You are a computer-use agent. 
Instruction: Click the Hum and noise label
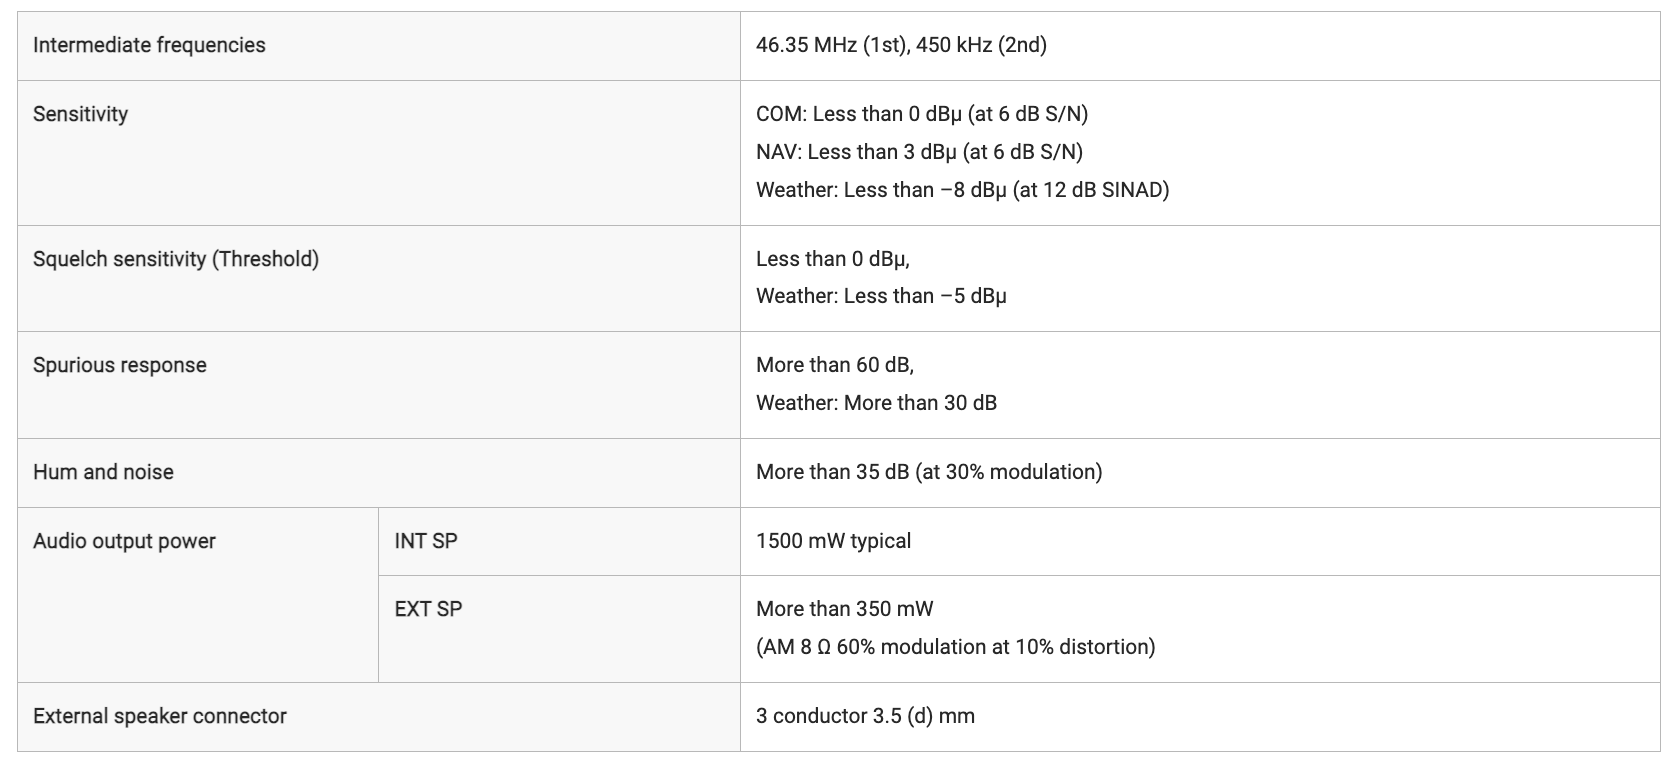[x=103, y=472]
